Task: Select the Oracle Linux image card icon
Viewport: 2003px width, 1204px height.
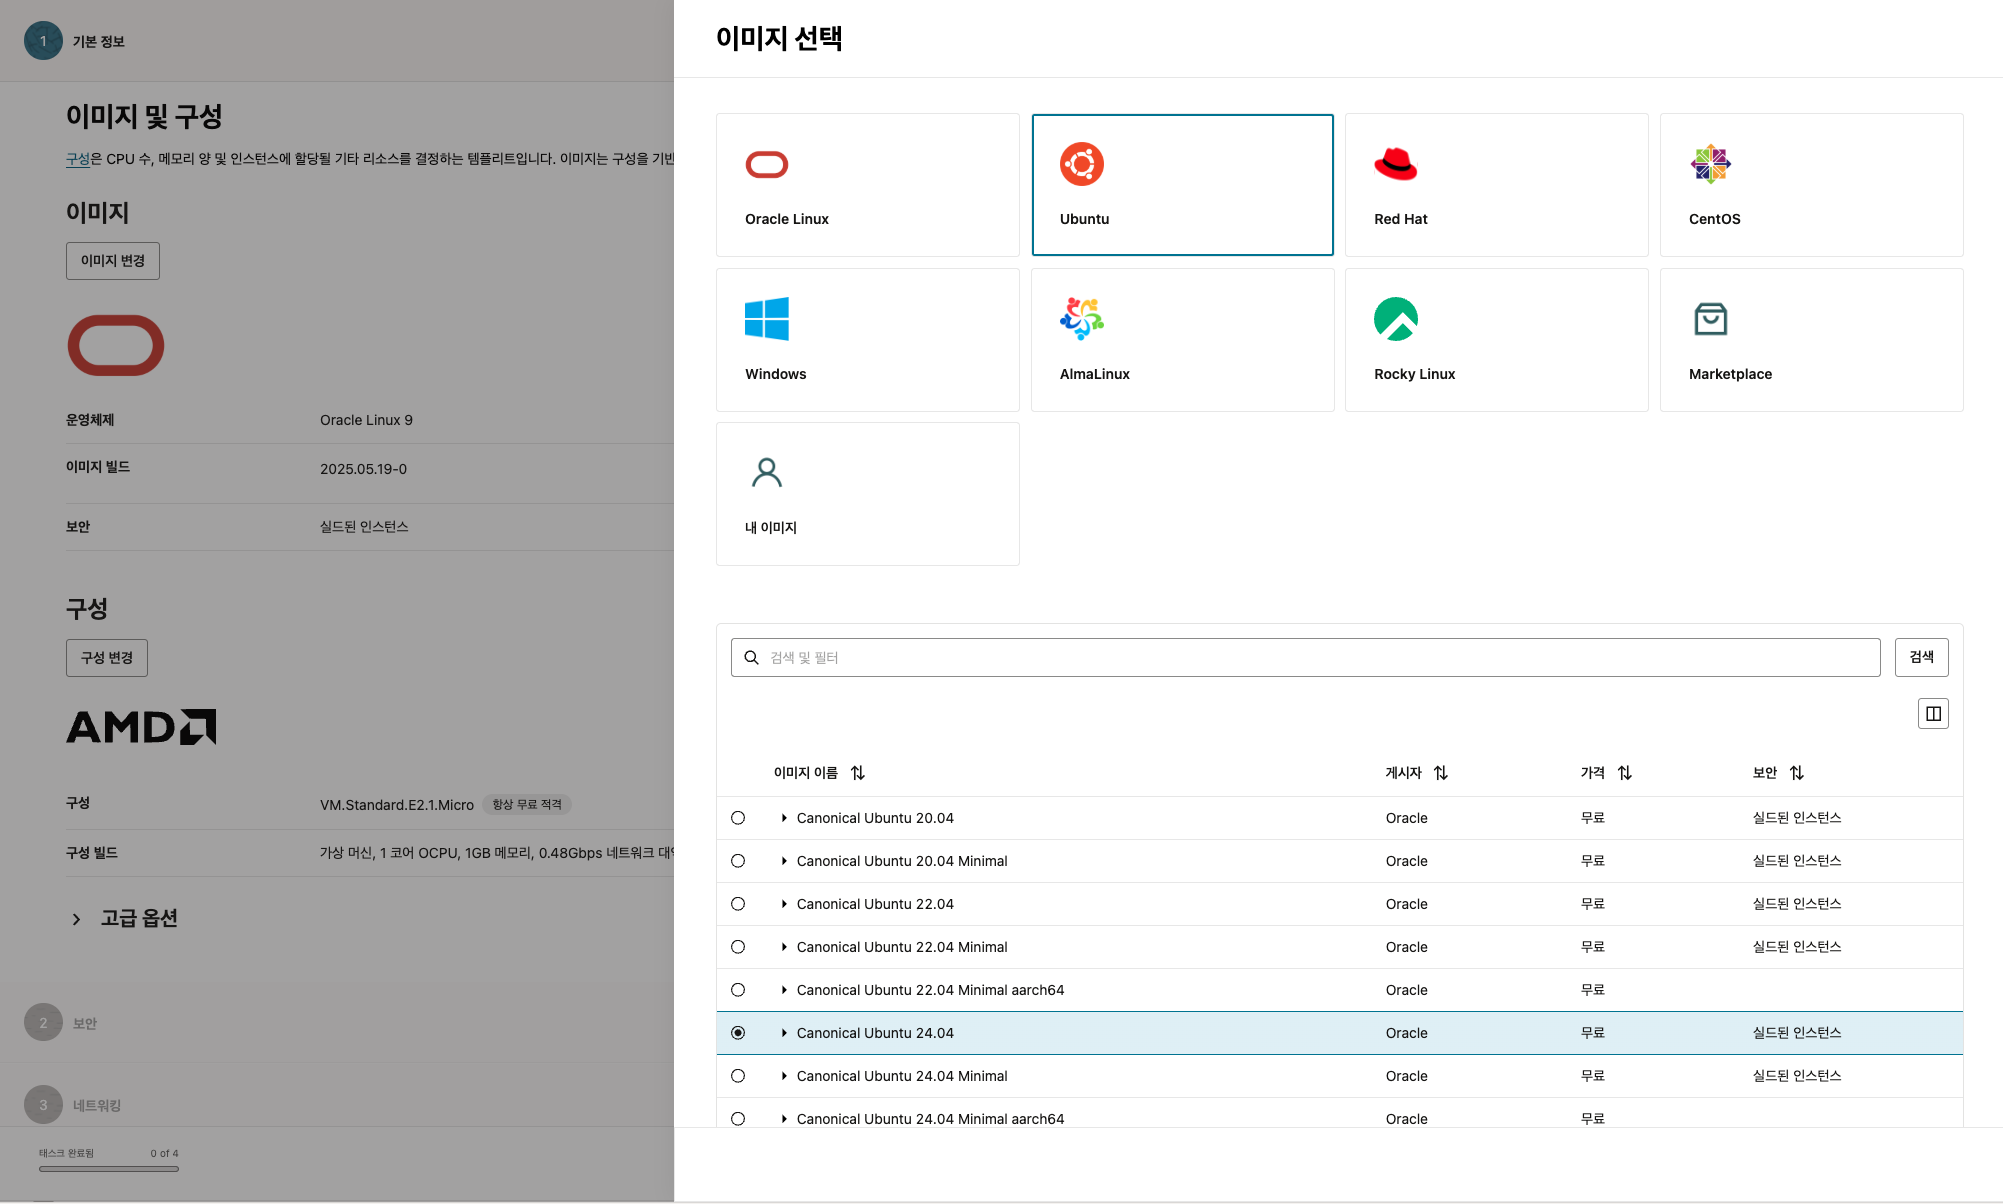Action: 767,164
